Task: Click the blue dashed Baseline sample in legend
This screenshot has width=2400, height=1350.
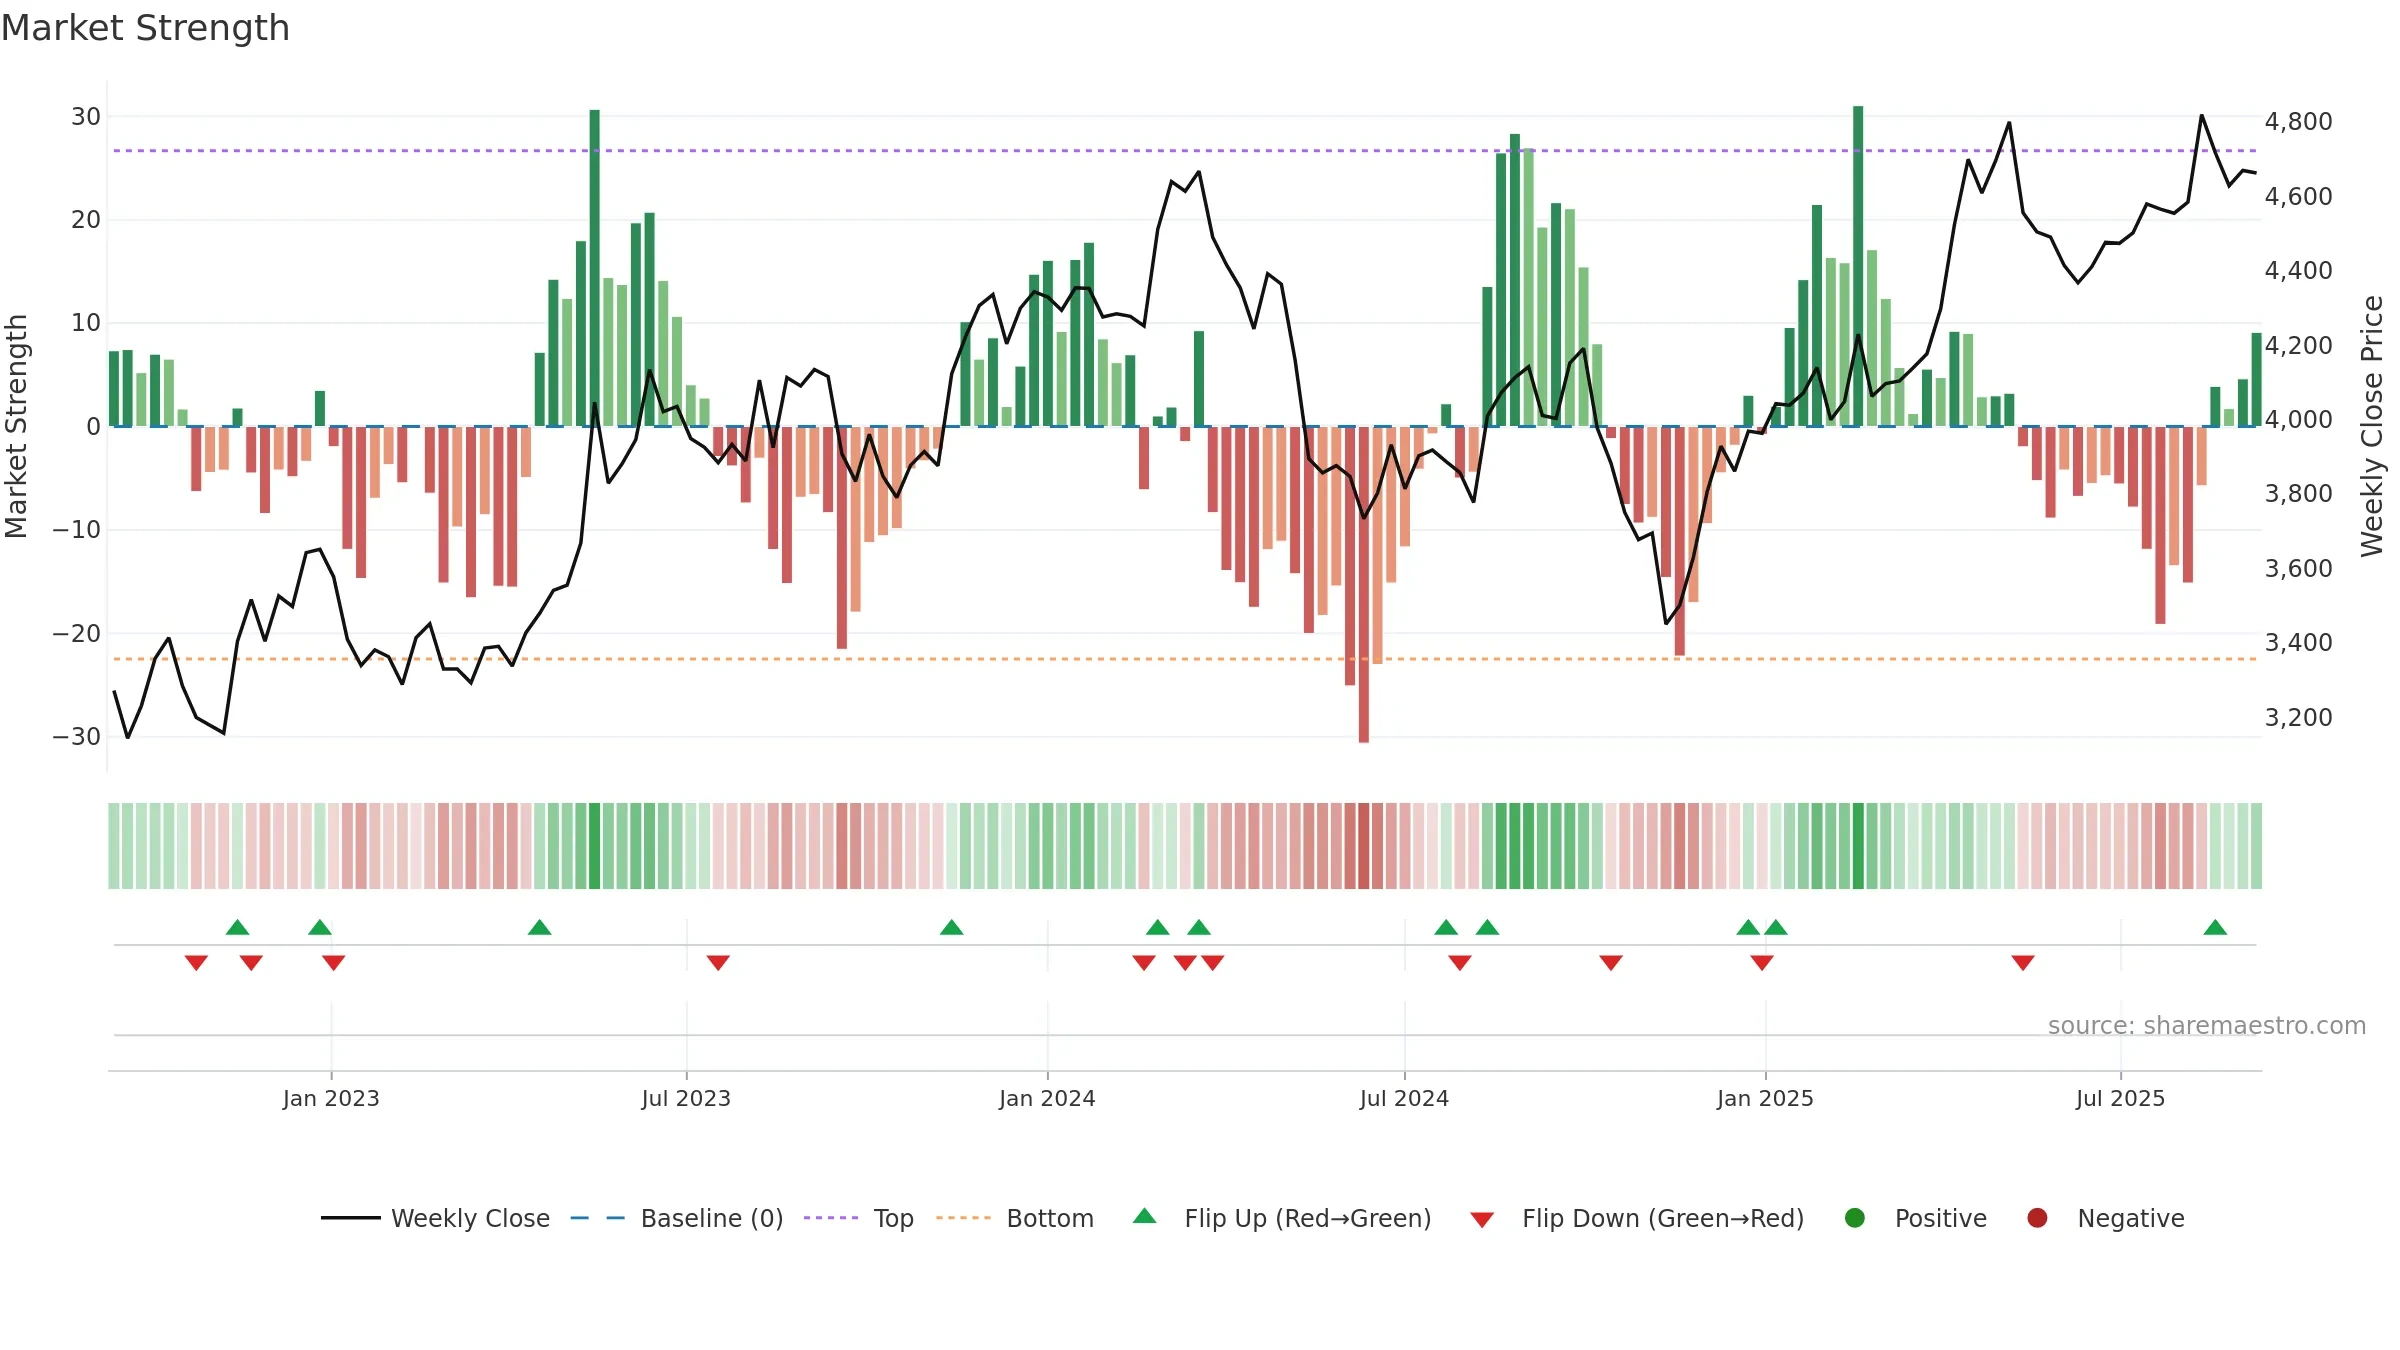Action: pos(598,1218)
